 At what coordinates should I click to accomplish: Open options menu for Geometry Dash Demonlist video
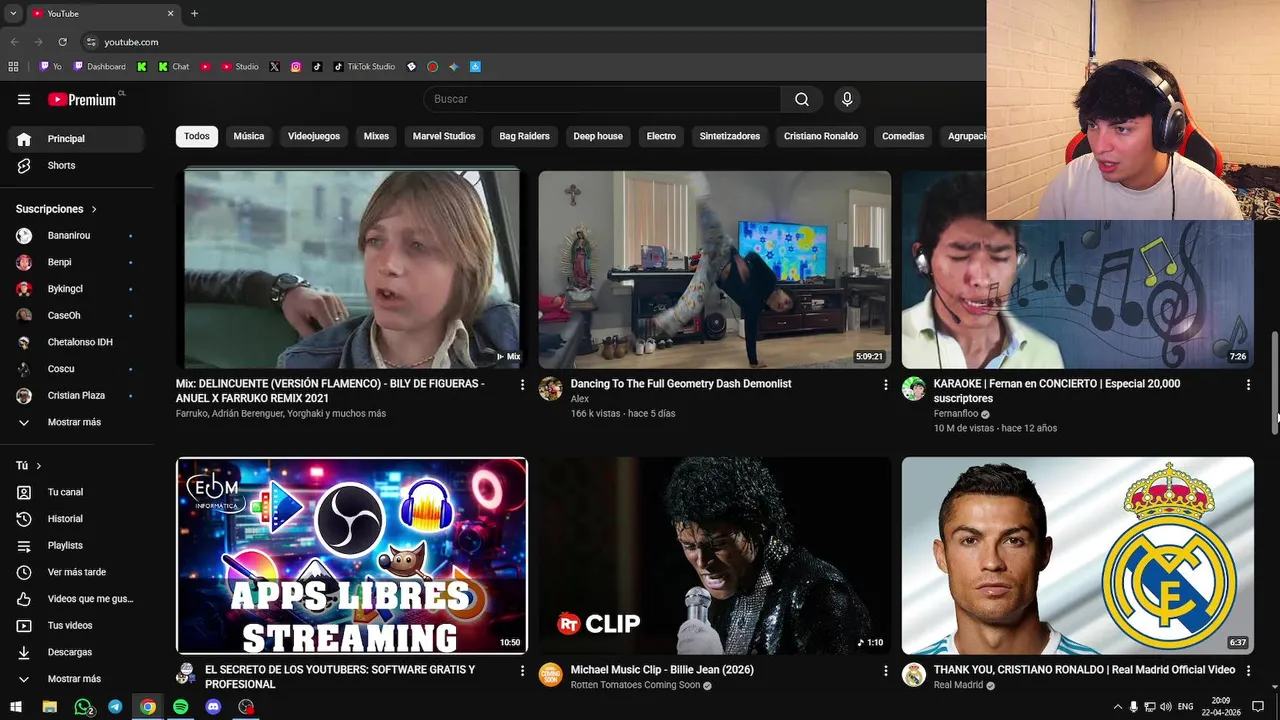tap(885, 385)
